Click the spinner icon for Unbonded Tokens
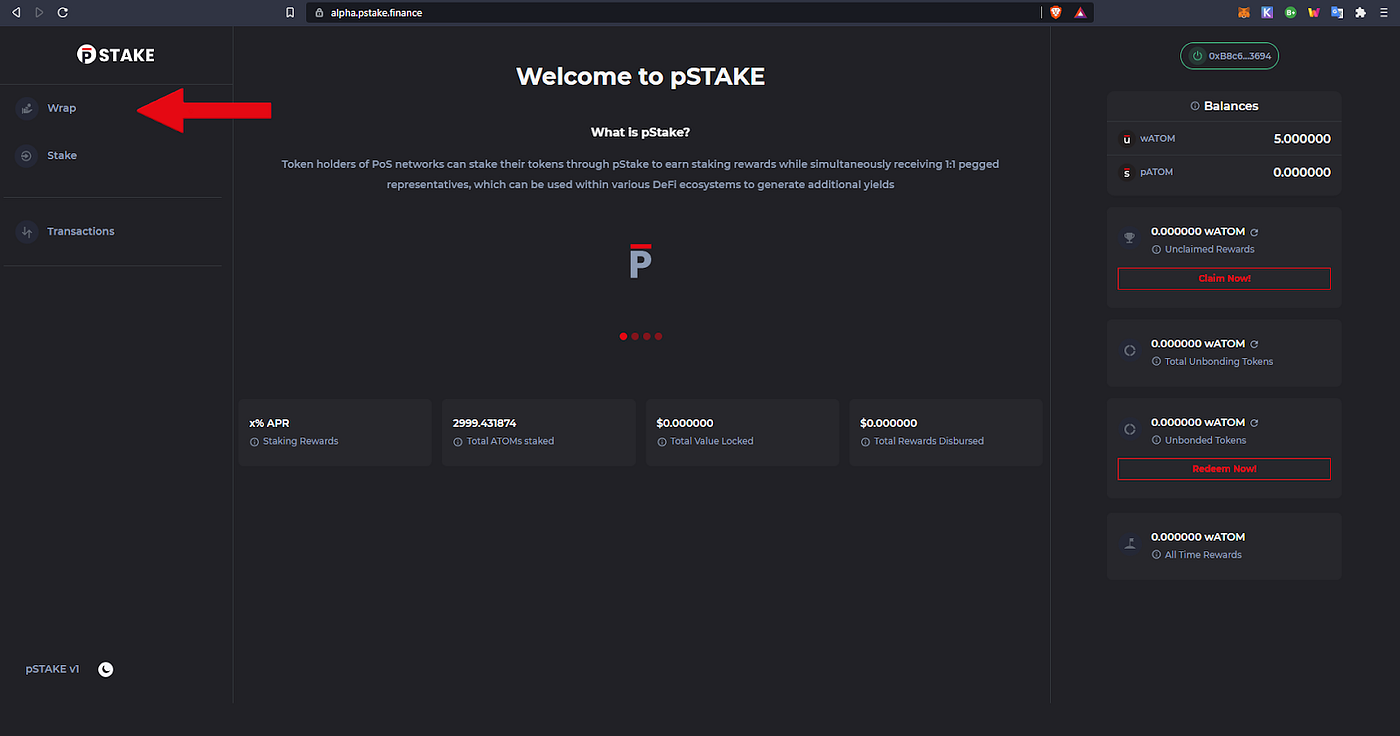1400x736 pixels. [x=1130, y=429]
